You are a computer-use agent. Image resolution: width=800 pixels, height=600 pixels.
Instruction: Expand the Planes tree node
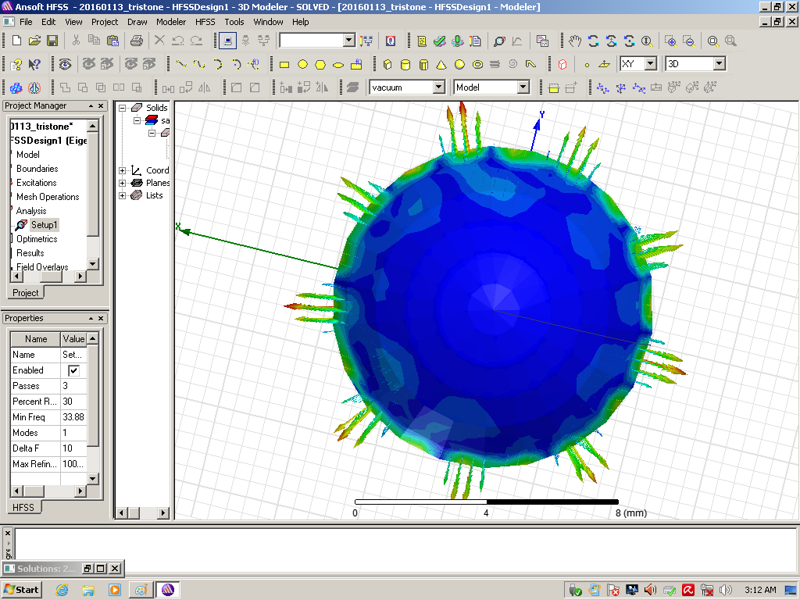pos(123,183)
